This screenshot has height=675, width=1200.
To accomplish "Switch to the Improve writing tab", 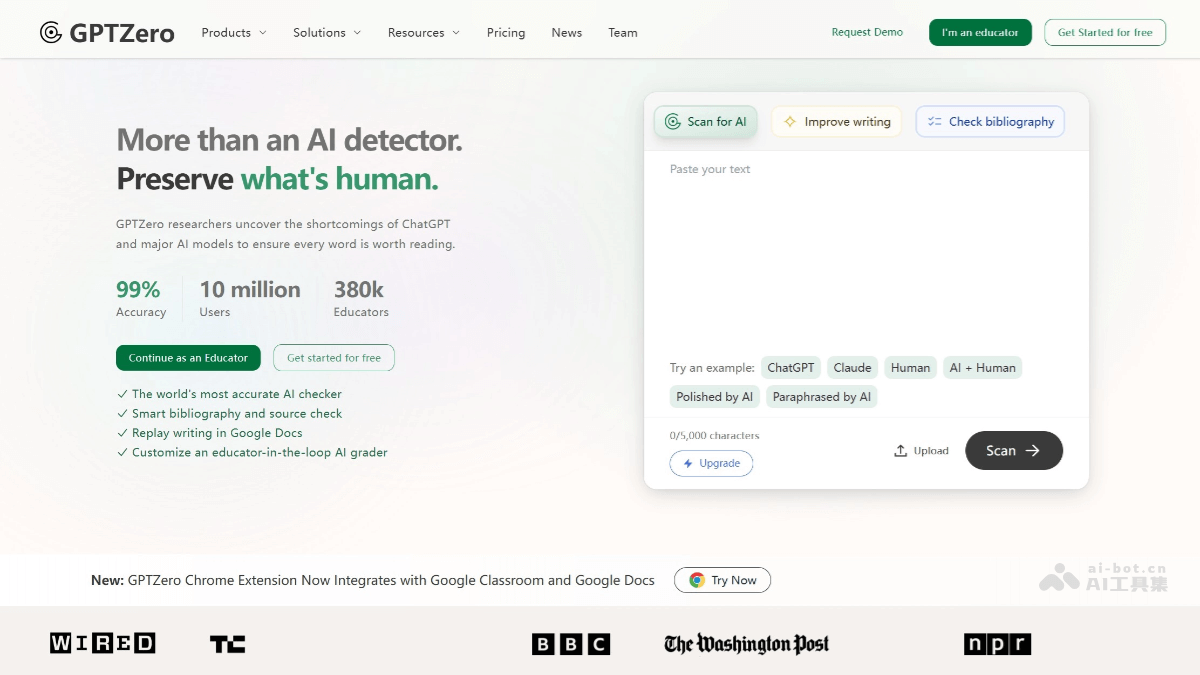I will (836, 122).
